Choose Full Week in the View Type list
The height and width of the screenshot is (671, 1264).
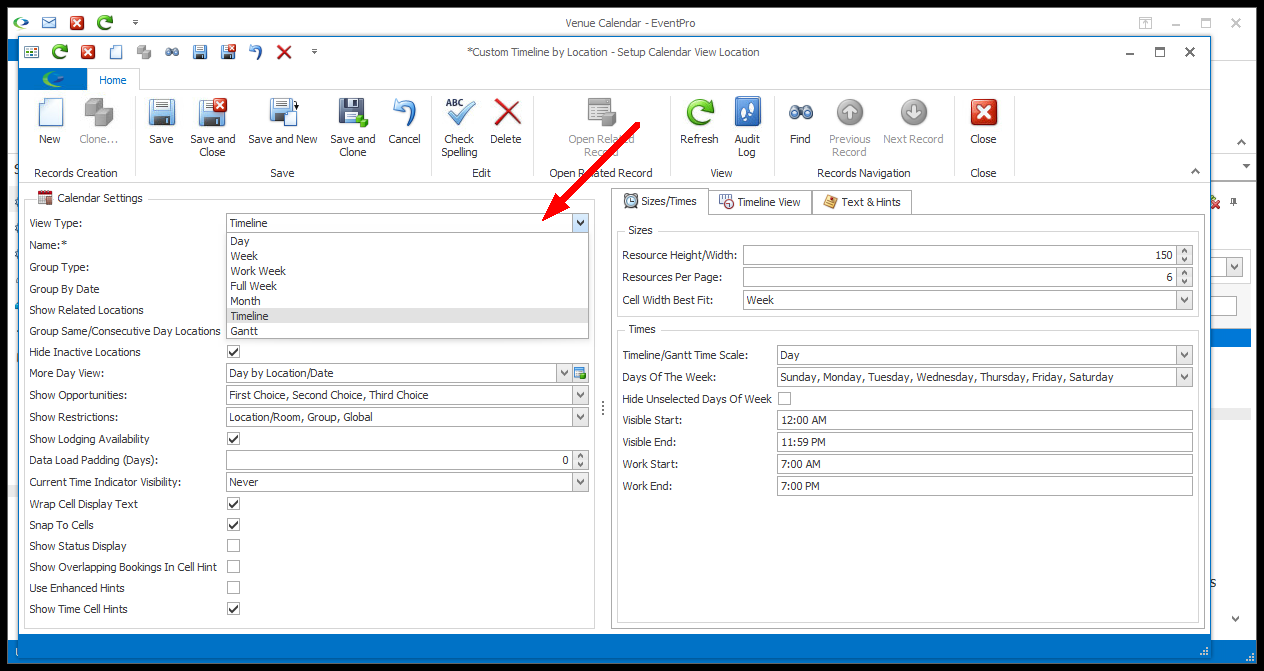pos(407,286)
